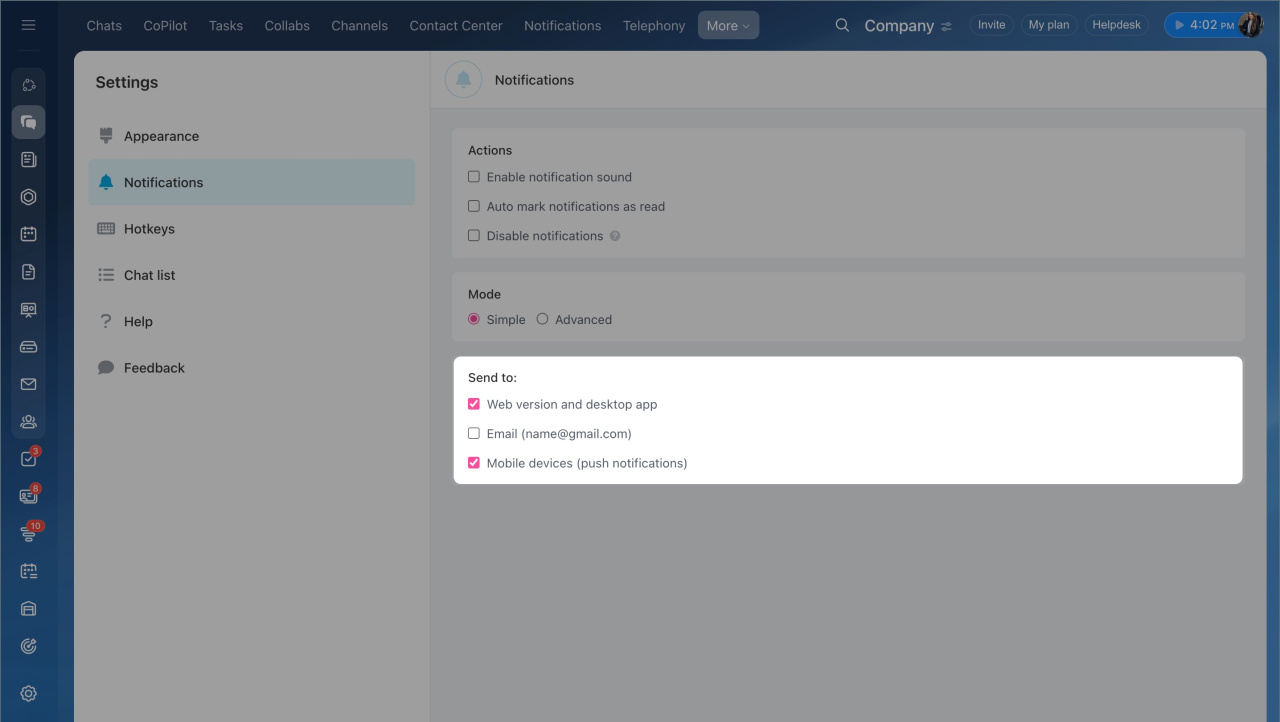Click the Invite button
The width and height of the screenshot is (1280, 722).
[x=991, y=25]
